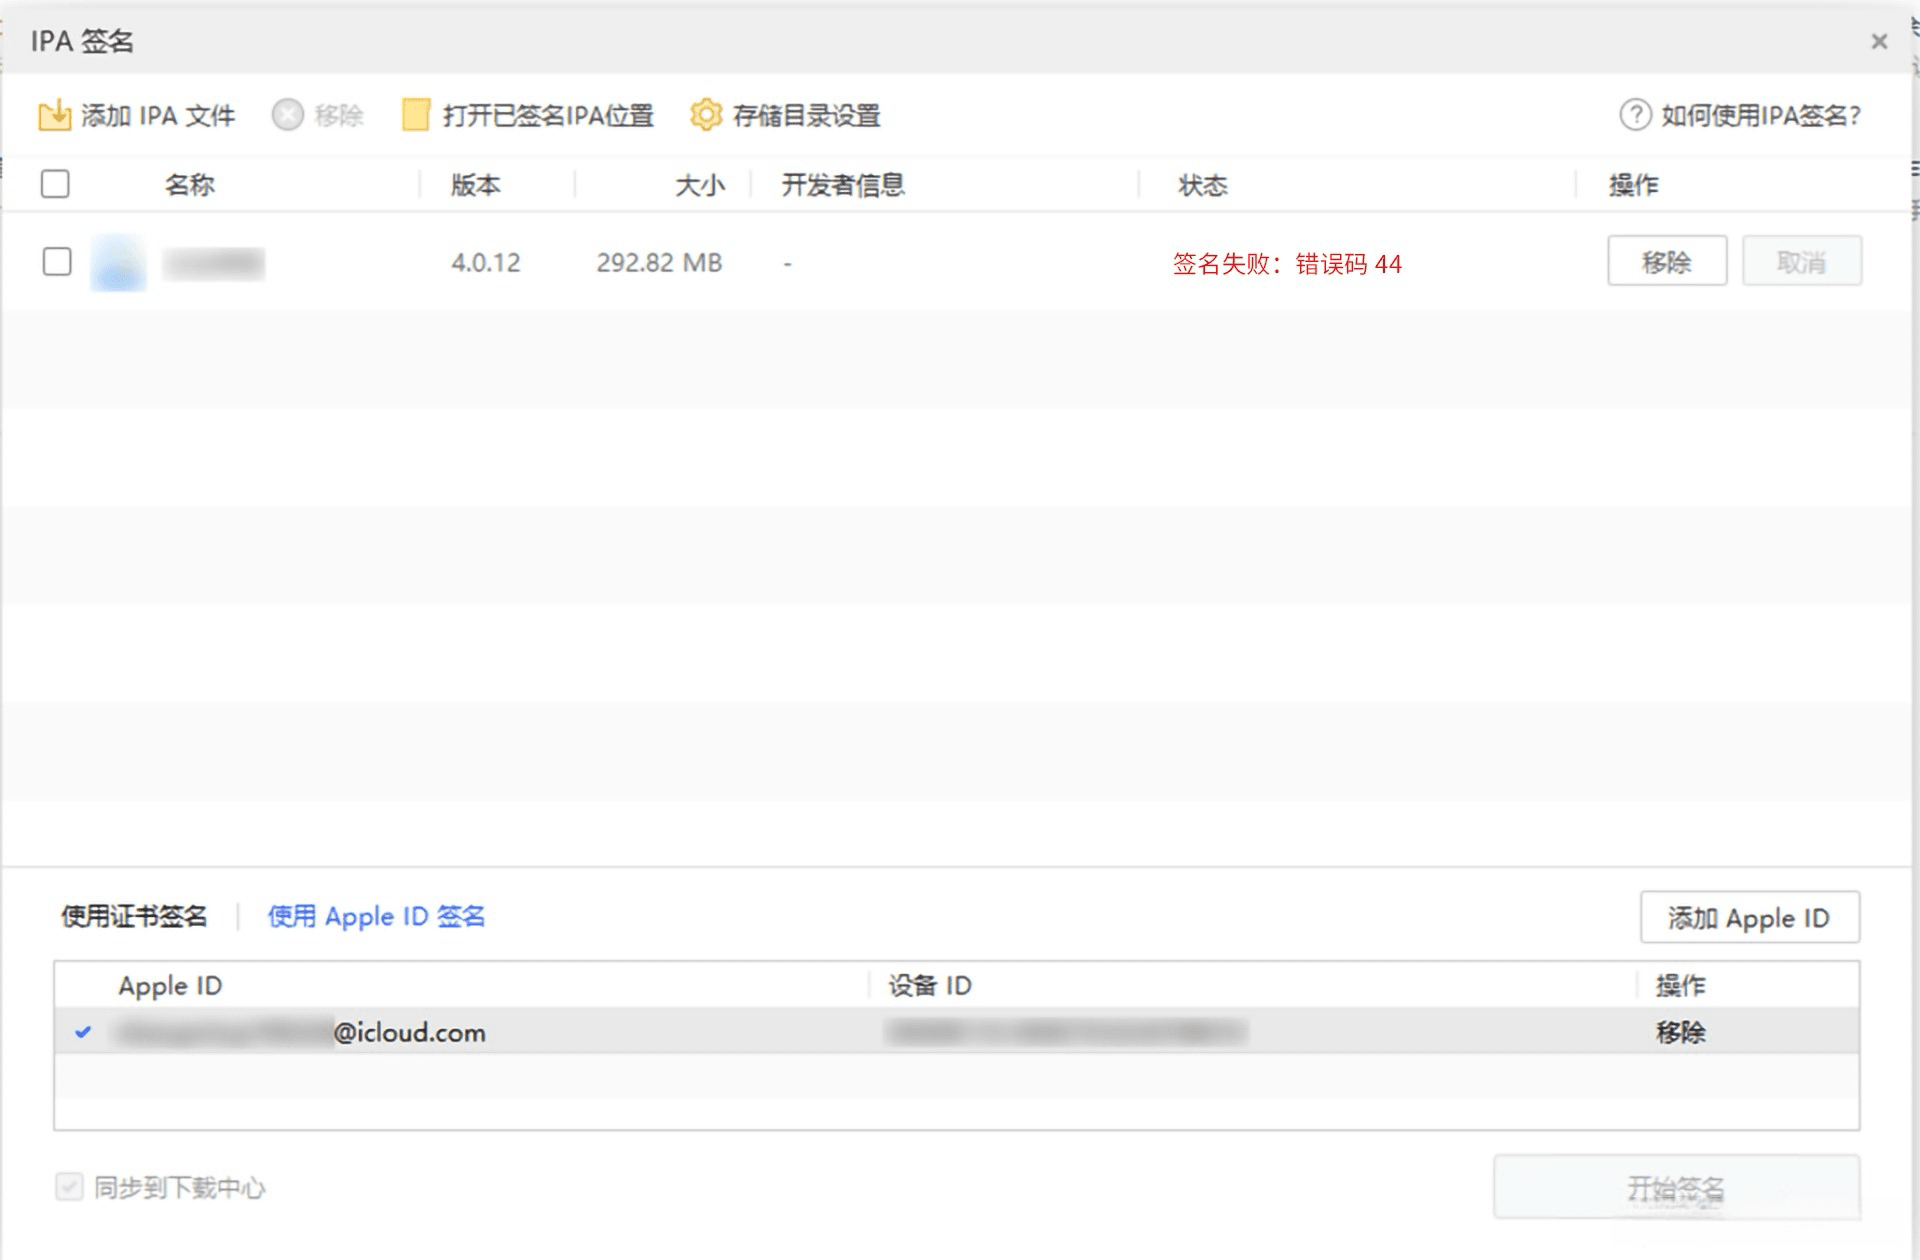Image resolution: width=1920 pixels, height=1260 pixels.
Task: Click the disabled 取消 button
Action: 1801,261
